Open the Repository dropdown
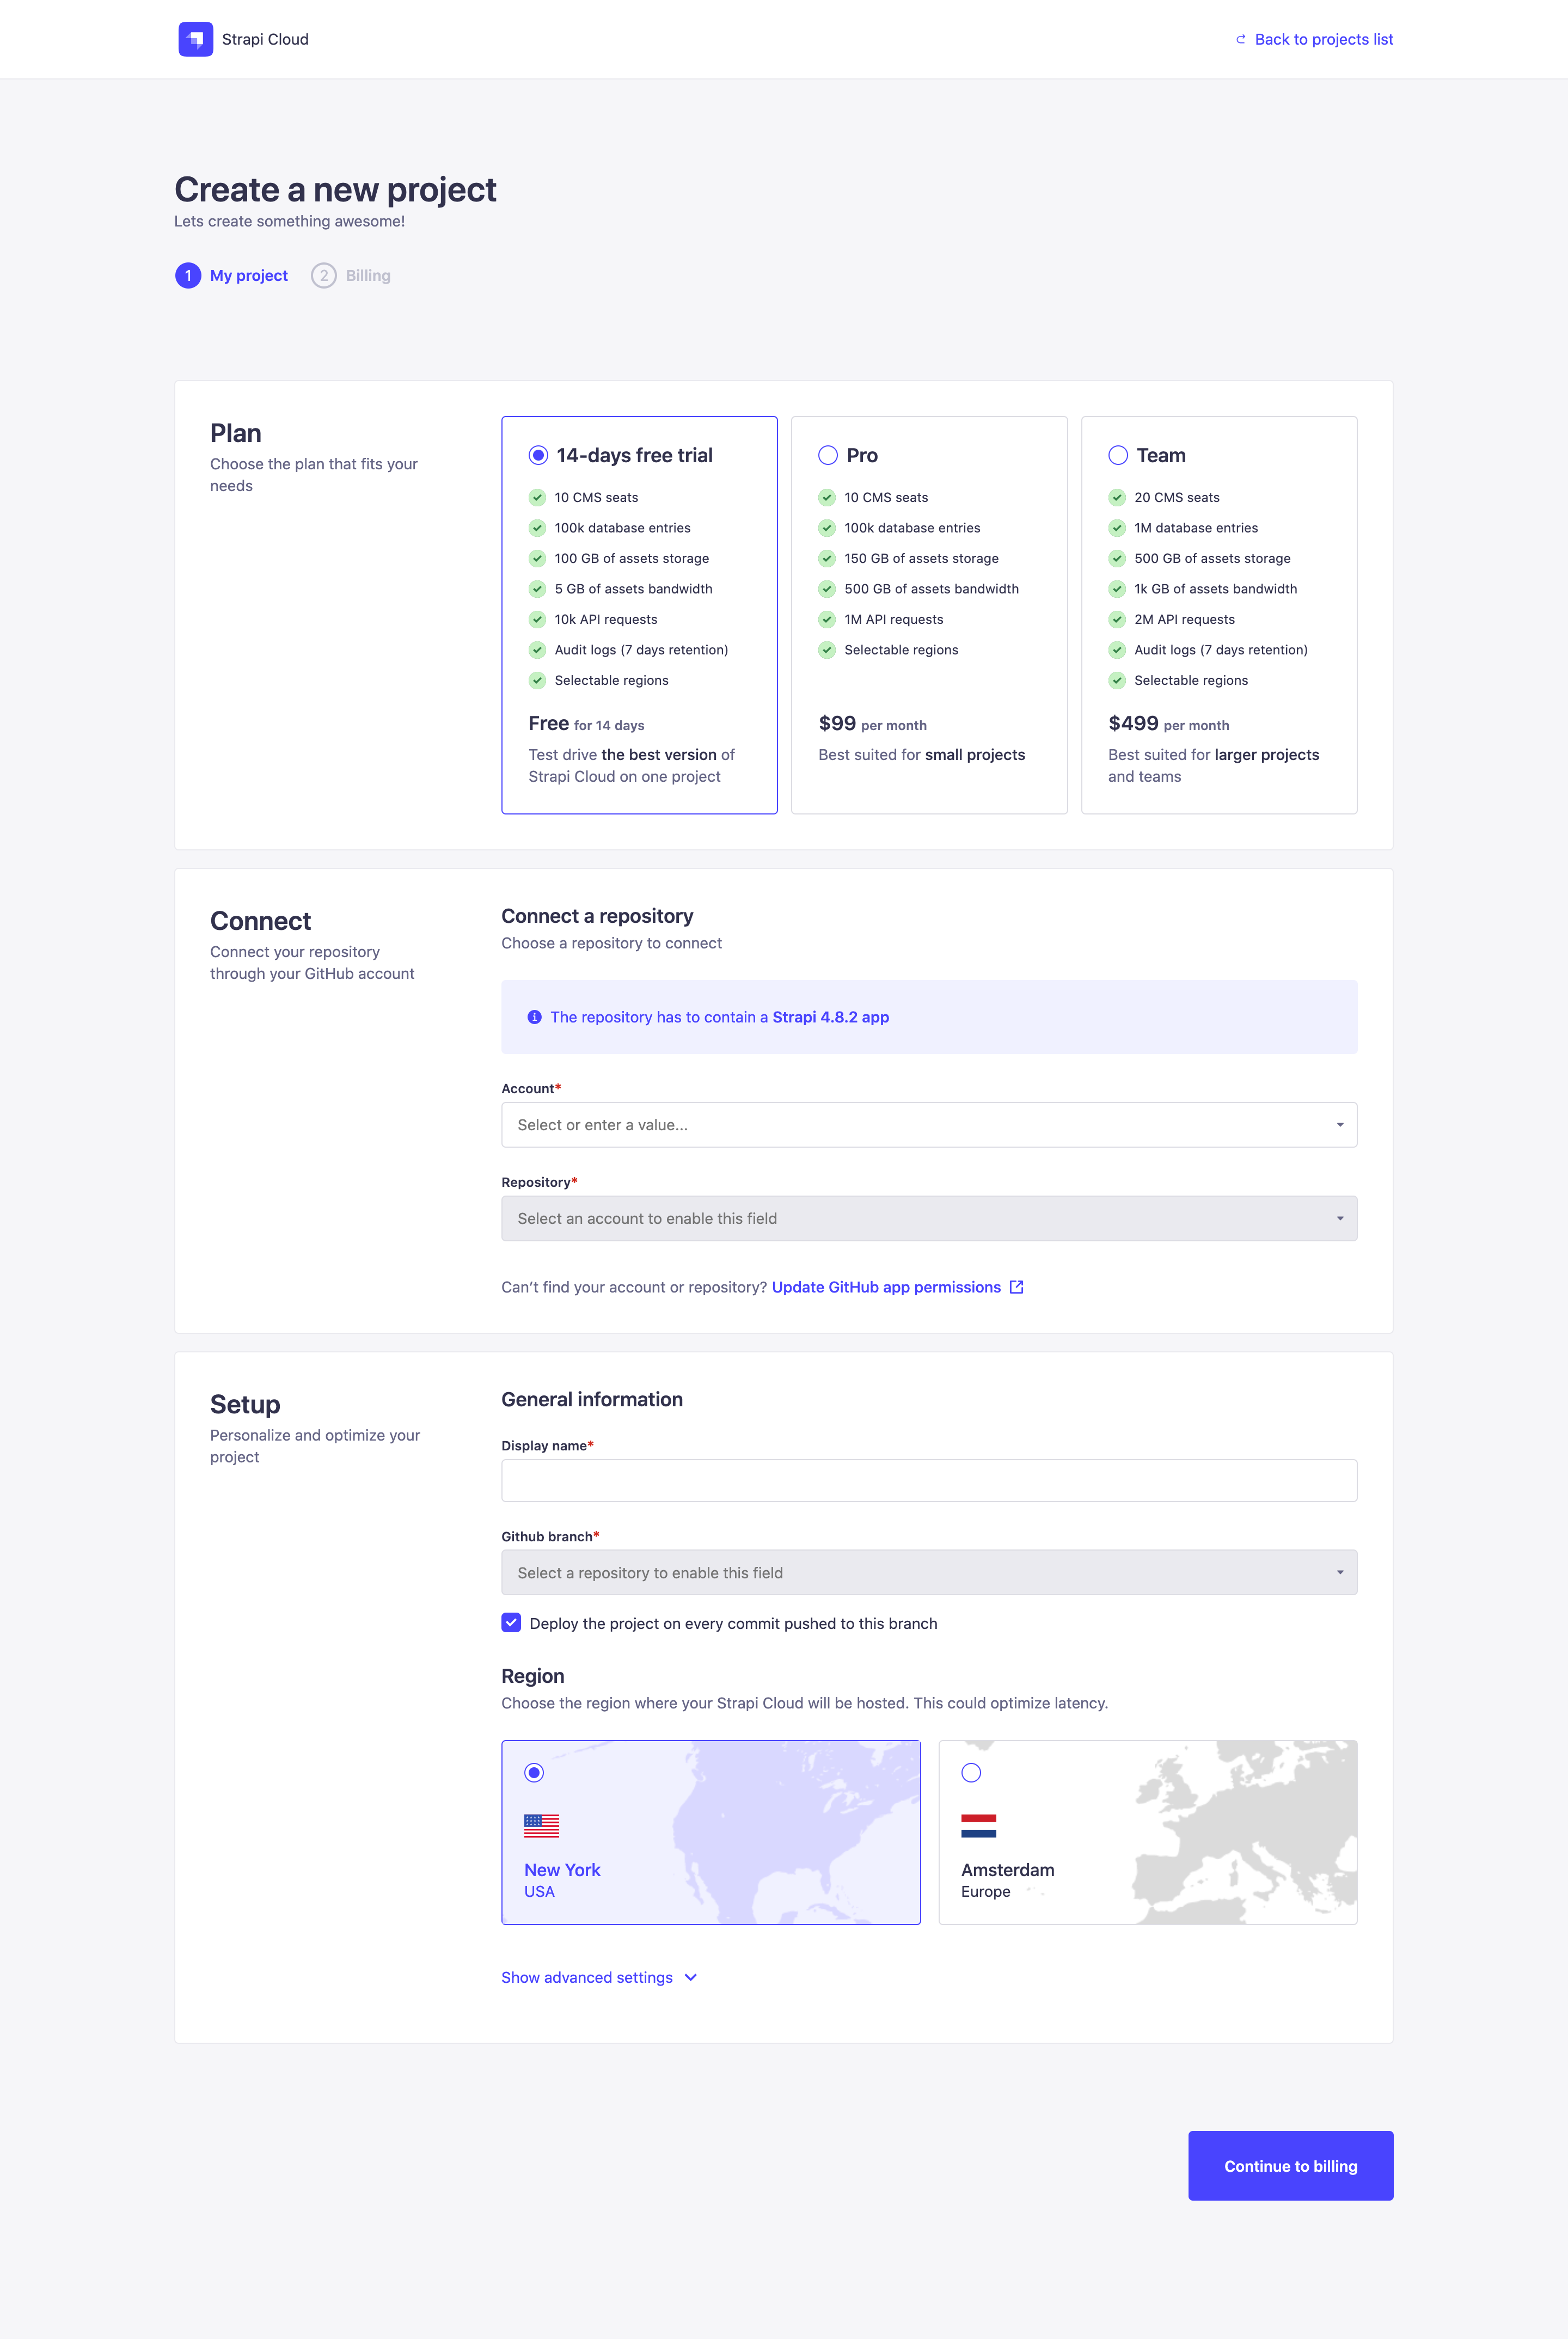This screenshot has width=1568, height=2340. (x=929, y=1218)
